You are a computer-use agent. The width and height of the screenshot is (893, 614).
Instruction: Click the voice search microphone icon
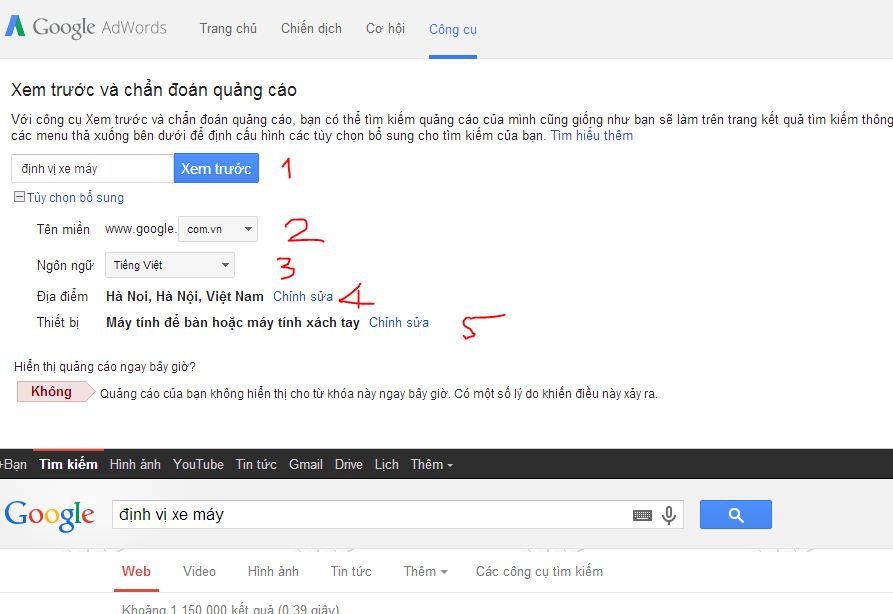click(669, 515)
